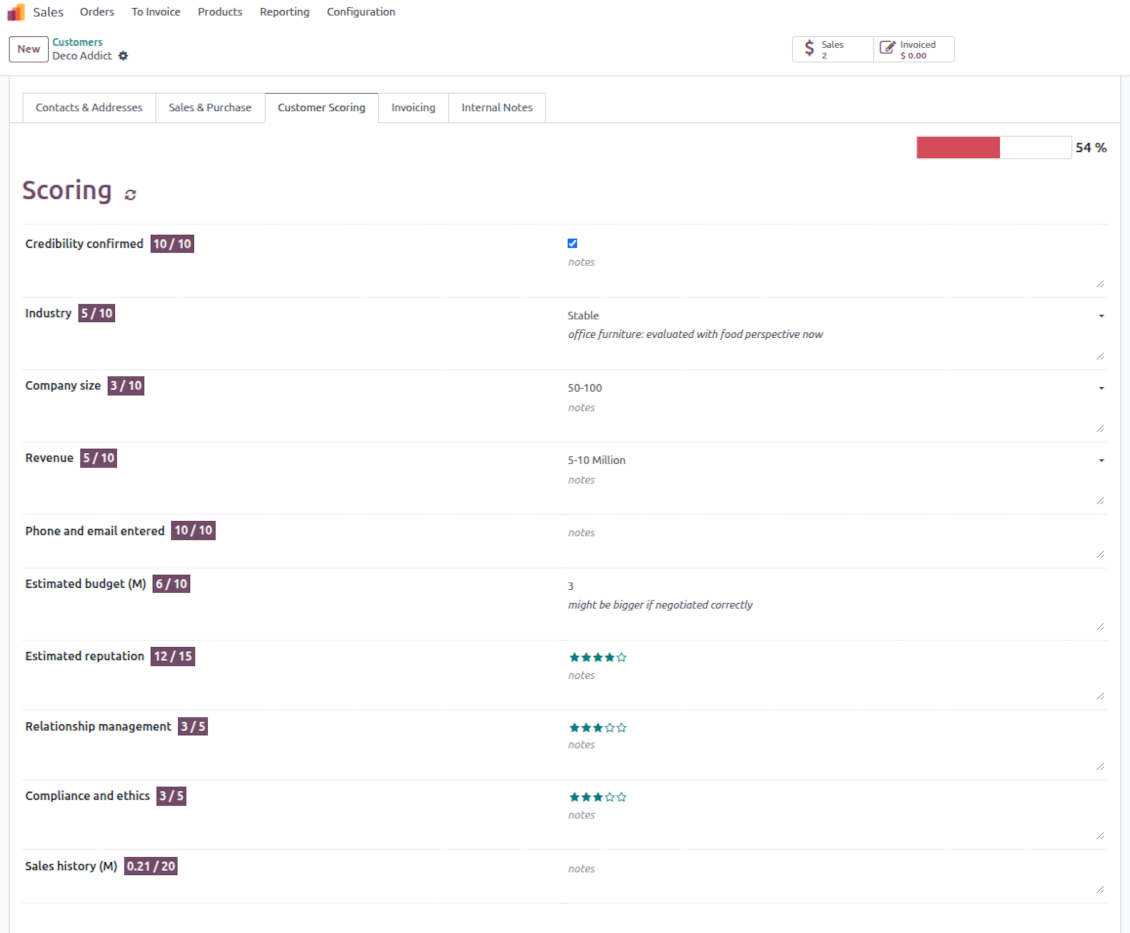
Task: Click fourth star of Relationship management
Action: coord(610,727)
